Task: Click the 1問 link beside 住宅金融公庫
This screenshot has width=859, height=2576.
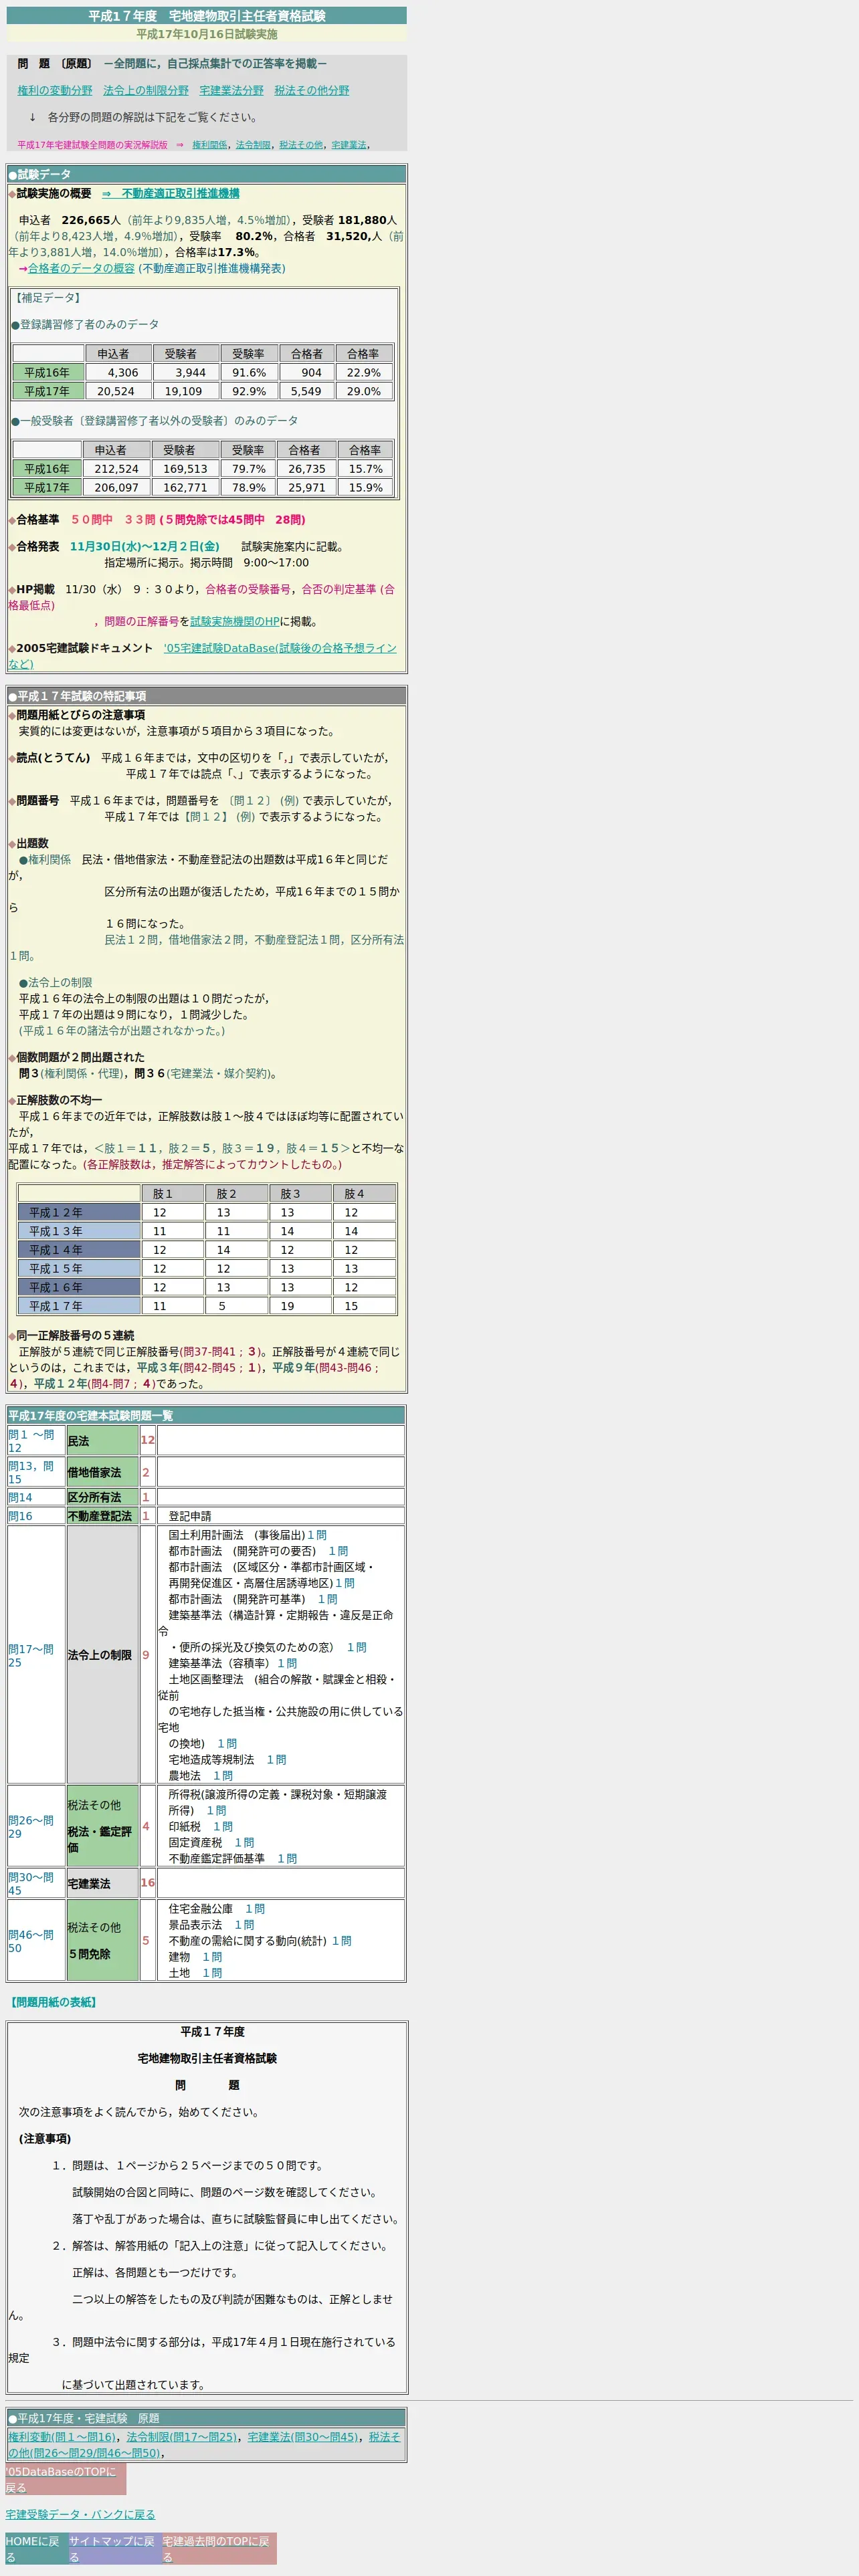Action: click(255, 1909)
